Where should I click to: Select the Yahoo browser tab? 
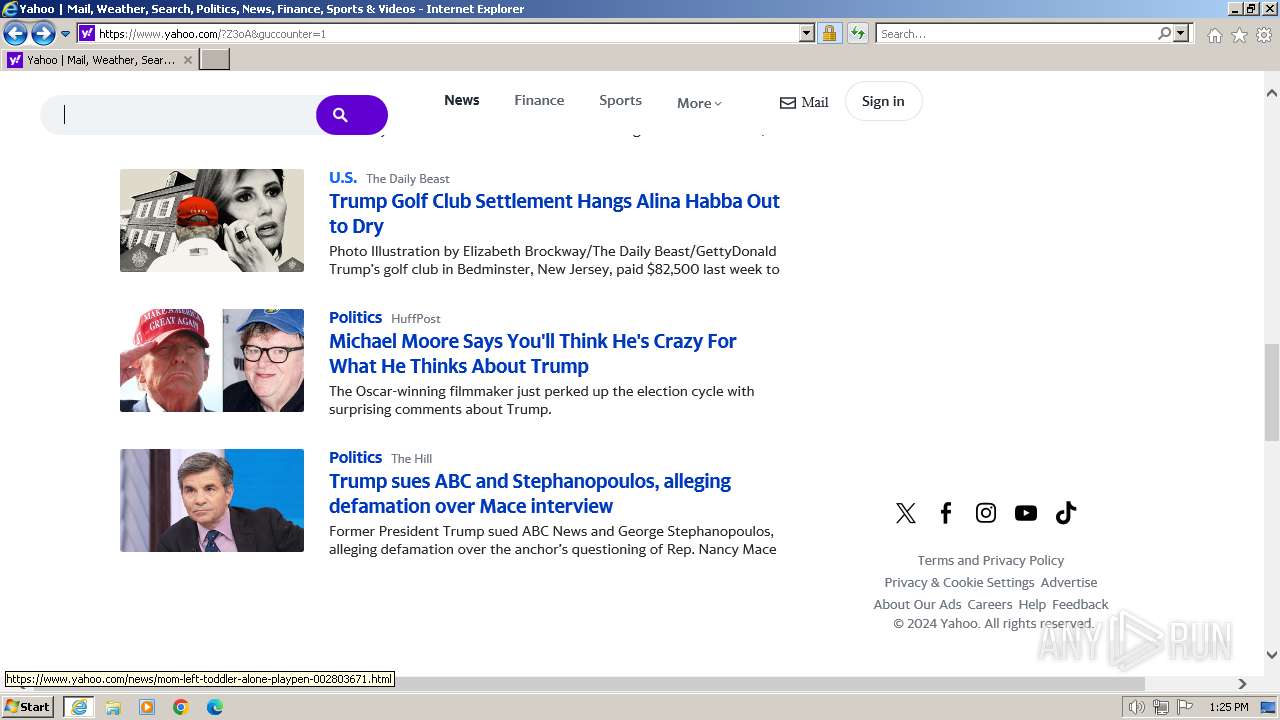98,60
